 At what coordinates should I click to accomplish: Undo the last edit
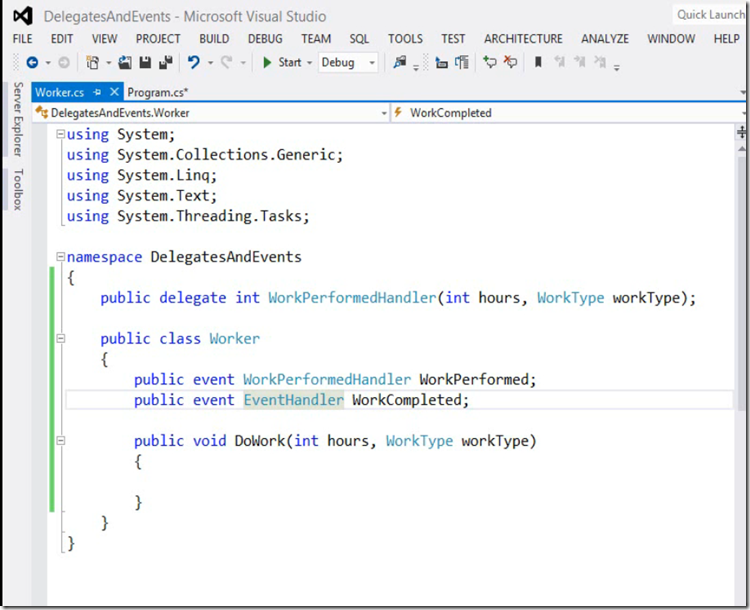tap(194, 62)
